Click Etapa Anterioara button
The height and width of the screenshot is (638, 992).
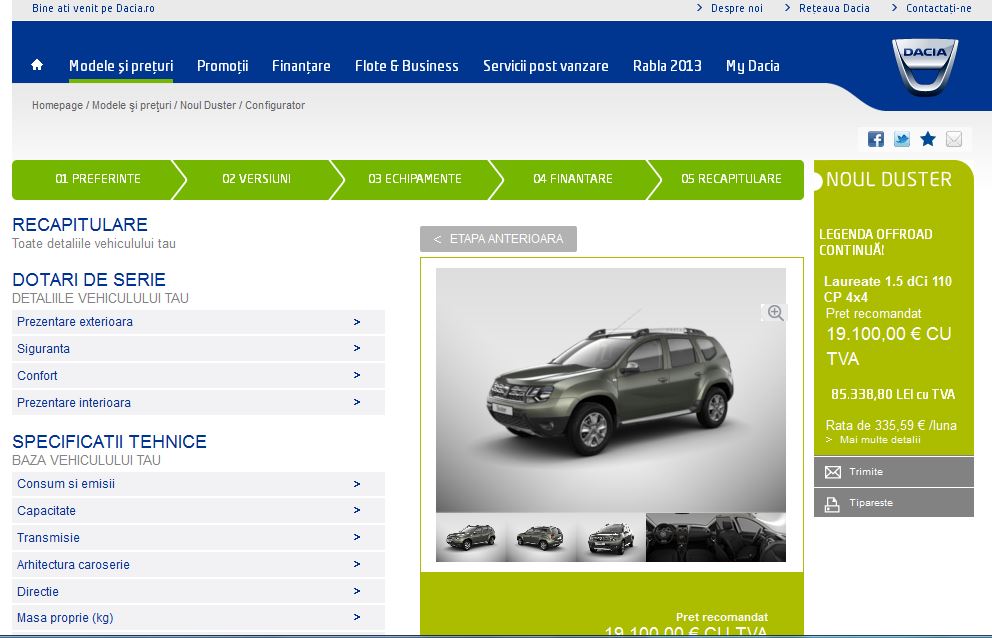pos(498,239)
